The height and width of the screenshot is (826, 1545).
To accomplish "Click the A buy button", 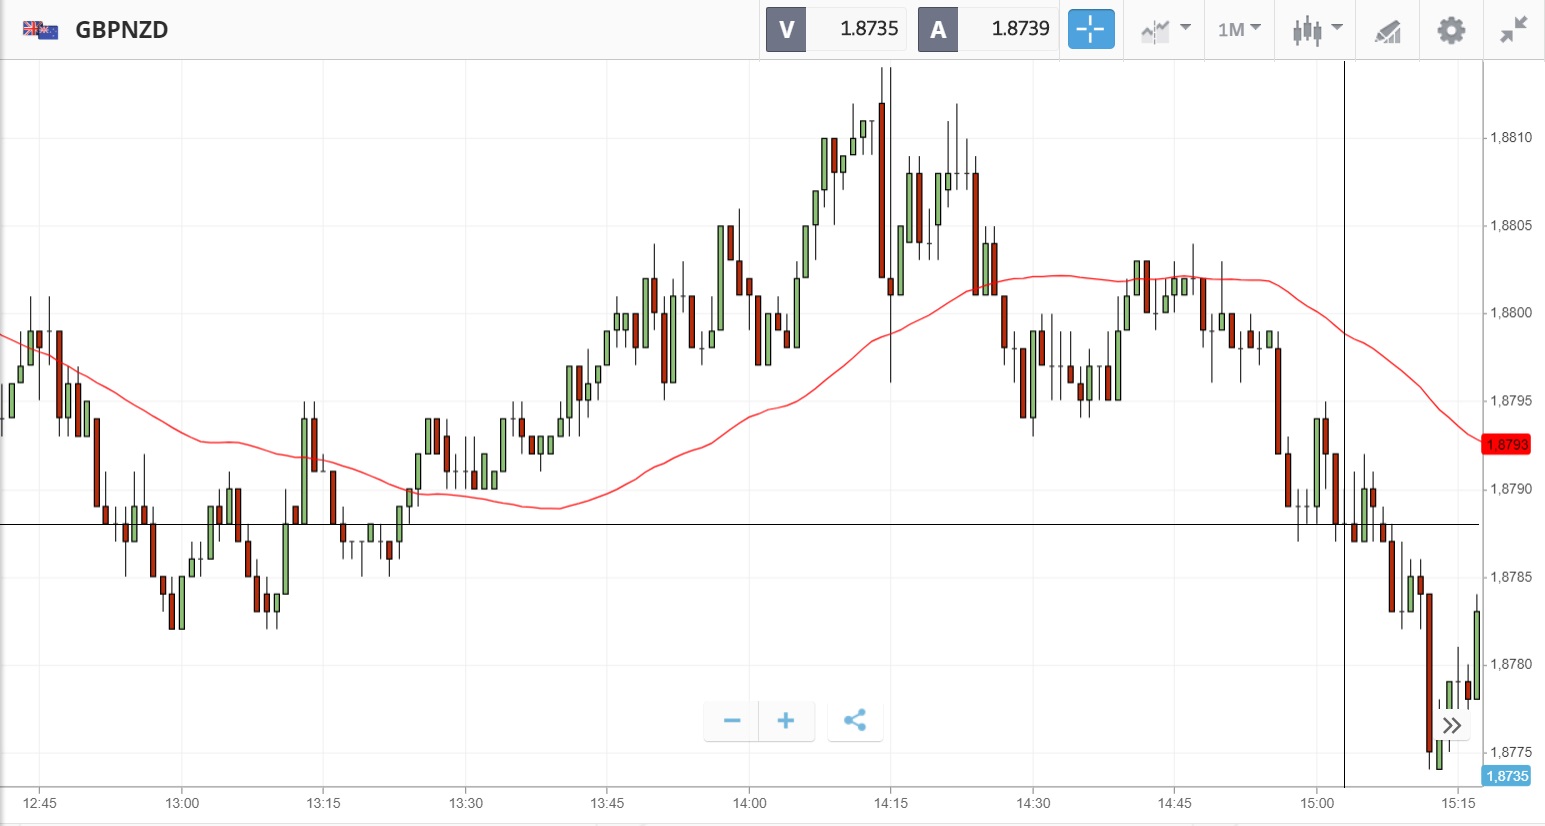I will 938,29.
